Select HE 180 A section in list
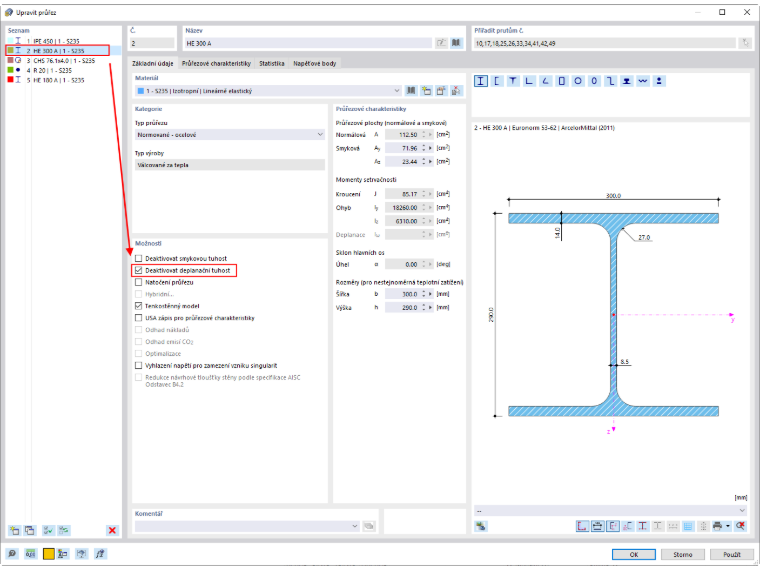Viewport: 760px width, 570px height. (63, 80)
